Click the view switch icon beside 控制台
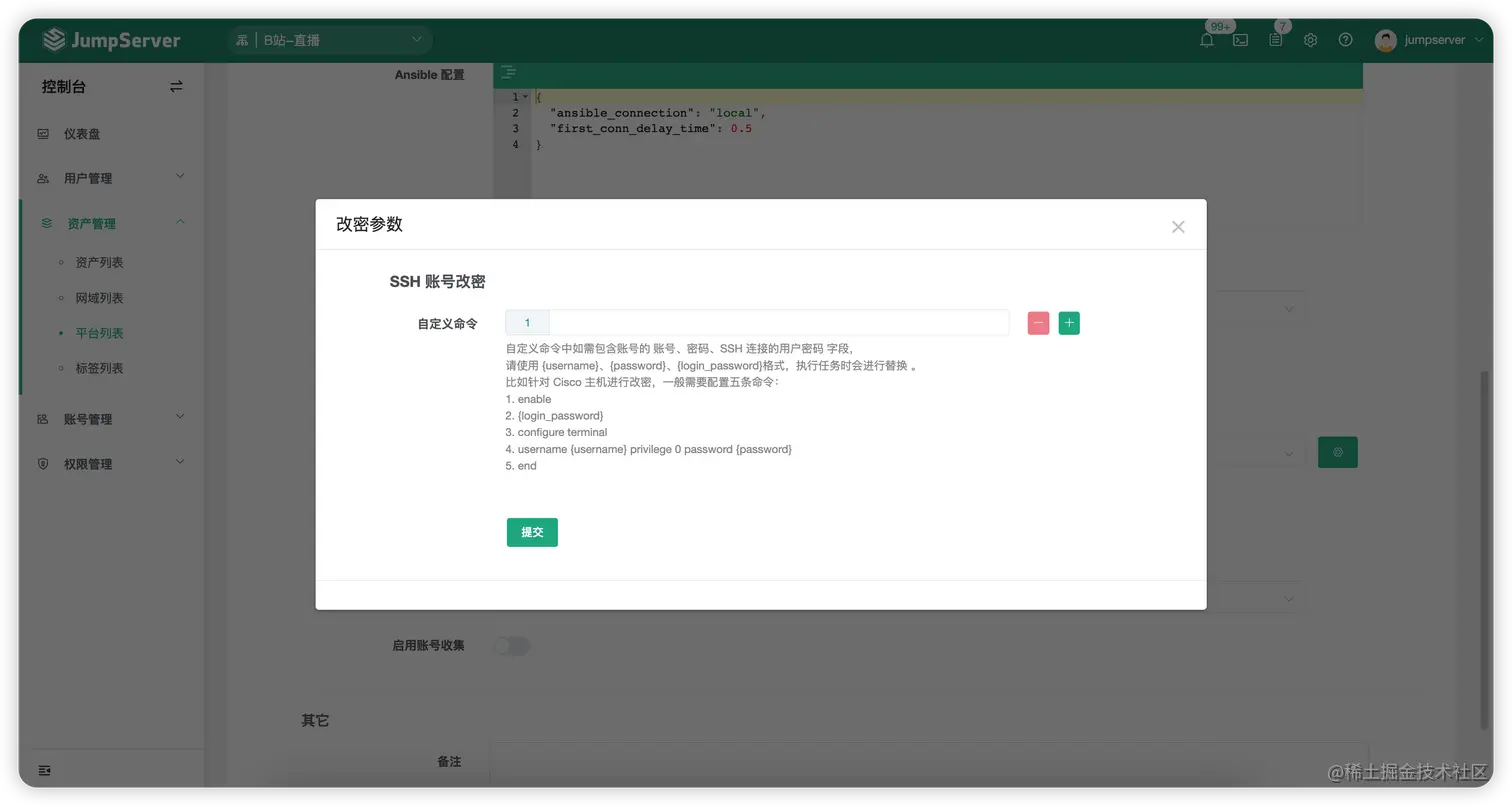Screen dimensions: 1512x806 pos(176,87)
